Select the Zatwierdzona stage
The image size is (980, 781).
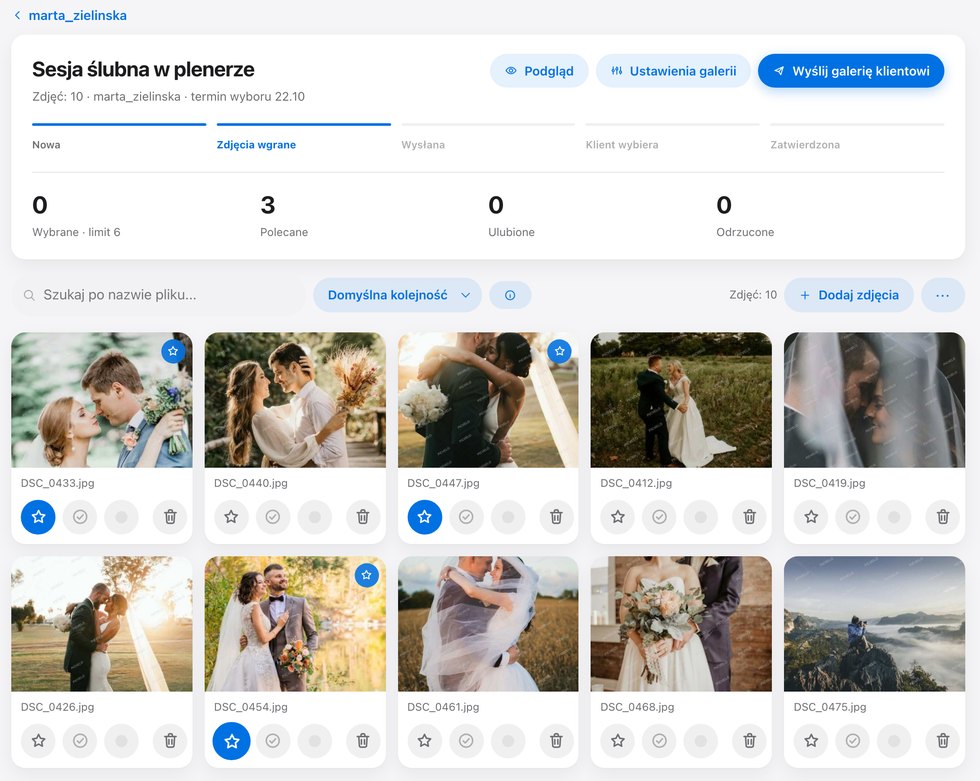click(x=857, y=137)
